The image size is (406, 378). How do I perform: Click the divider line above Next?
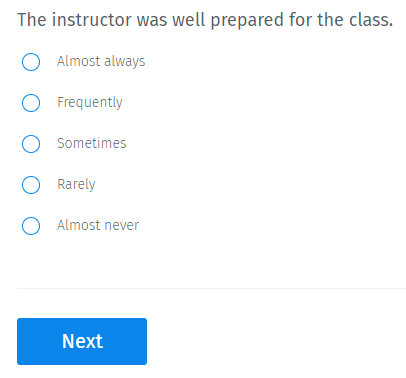pos(211,288)
